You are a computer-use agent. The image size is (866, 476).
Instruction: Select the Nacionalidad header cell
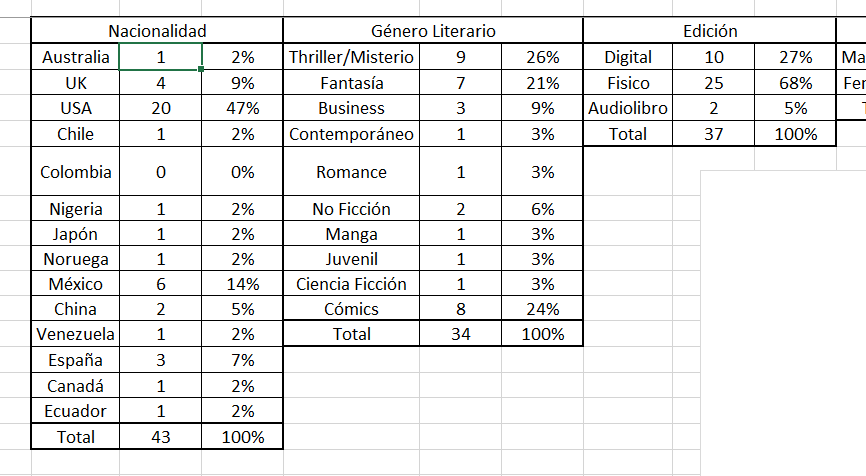tap(157, 31)
